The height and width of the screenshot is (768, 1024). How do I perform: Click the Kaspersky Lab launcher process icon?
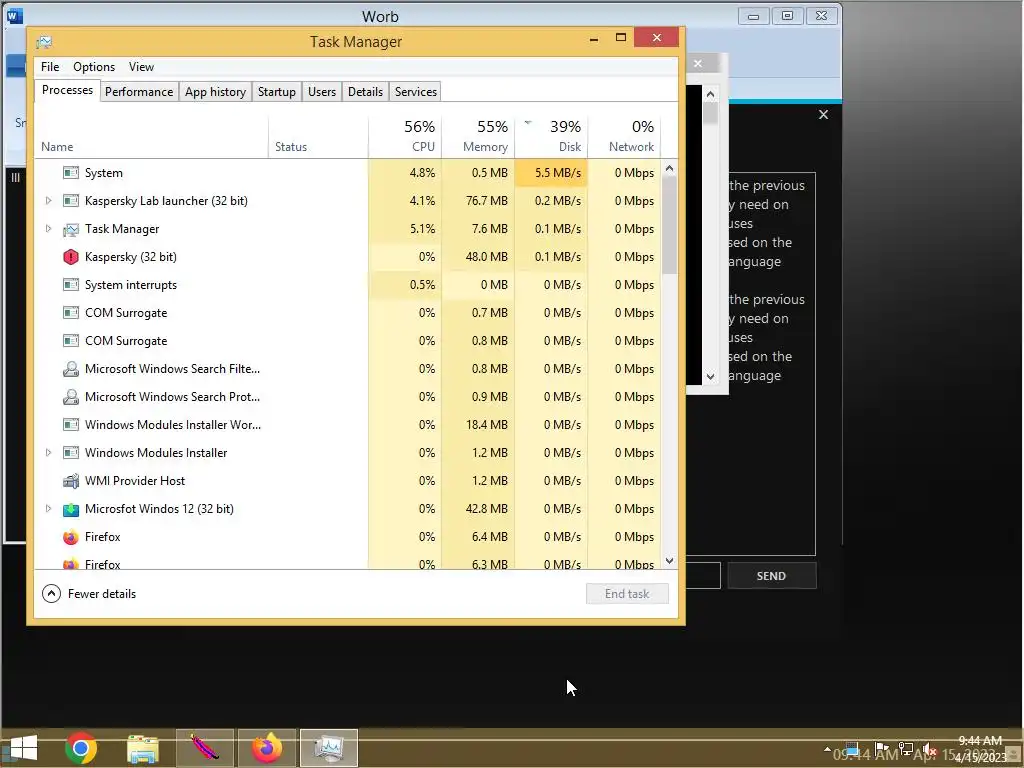(71, 201)
